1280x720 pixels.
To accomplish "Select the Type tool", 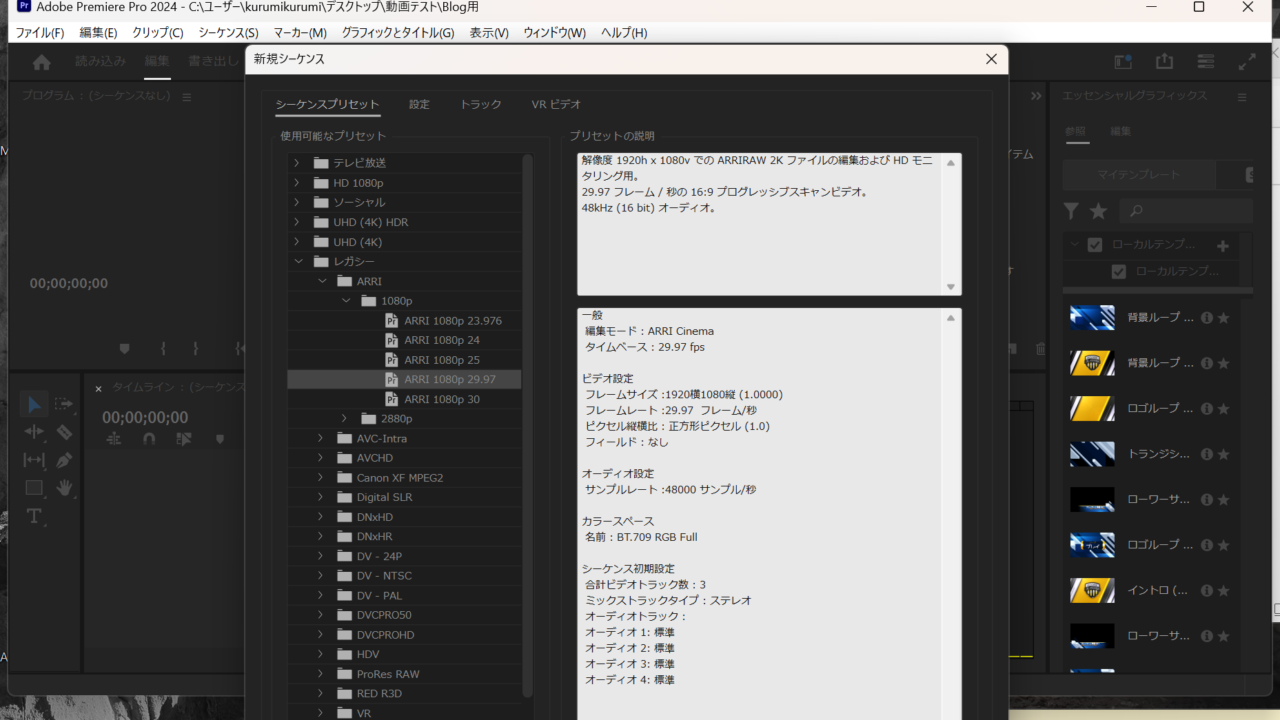I will coord(34,516).
